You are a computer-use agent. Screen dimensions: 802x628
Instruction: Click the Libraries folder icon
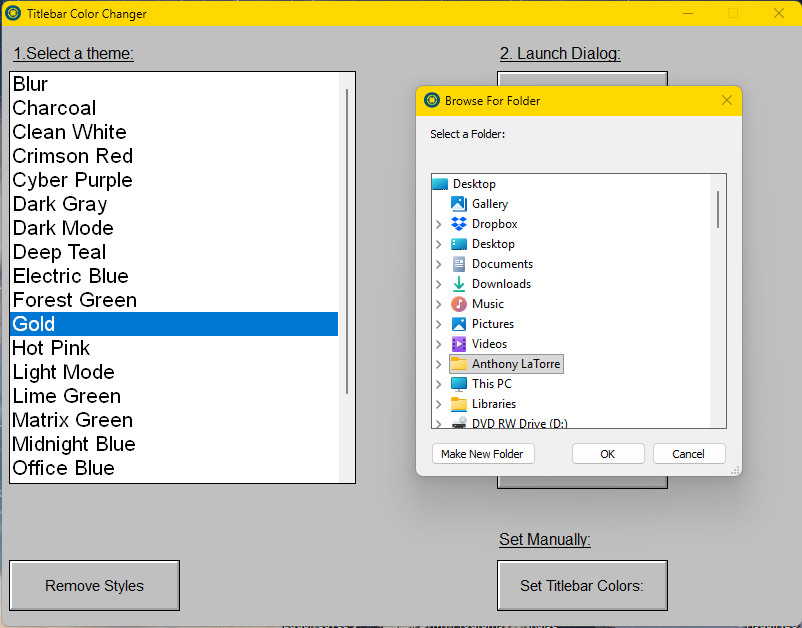(459, 403)
